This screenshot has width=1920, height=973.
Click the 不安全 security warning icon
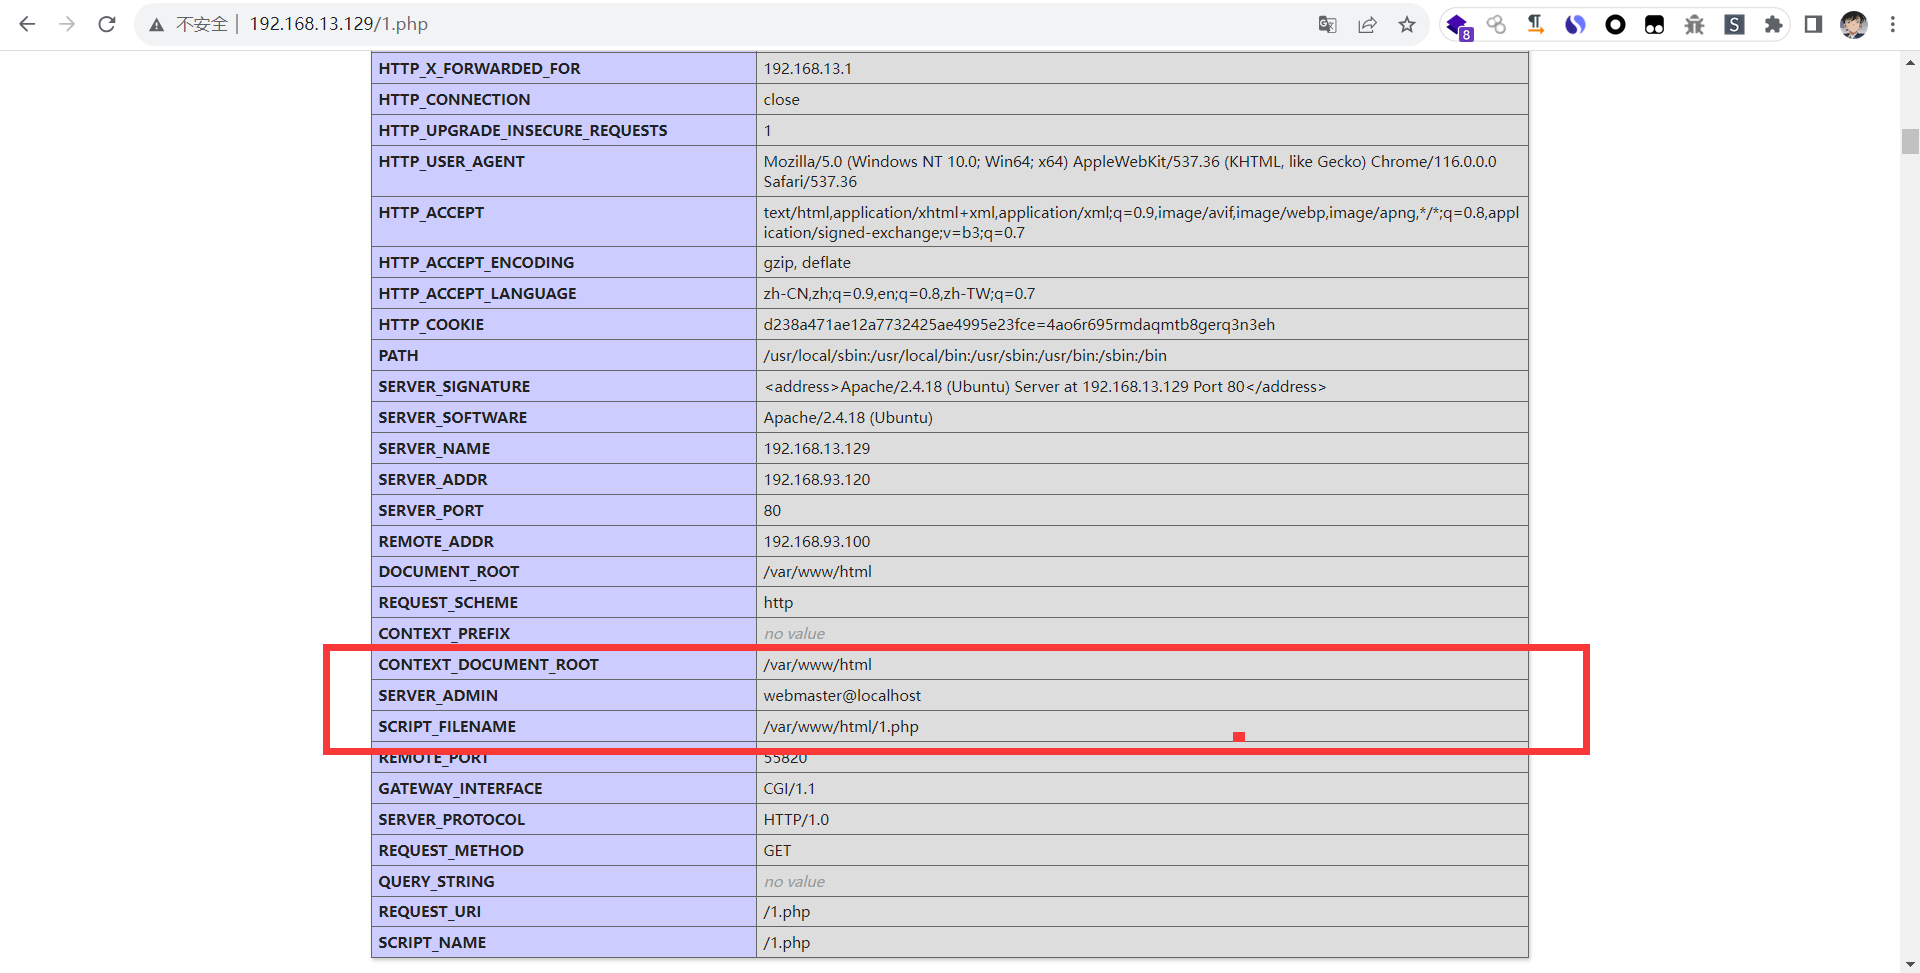point(157,25)
